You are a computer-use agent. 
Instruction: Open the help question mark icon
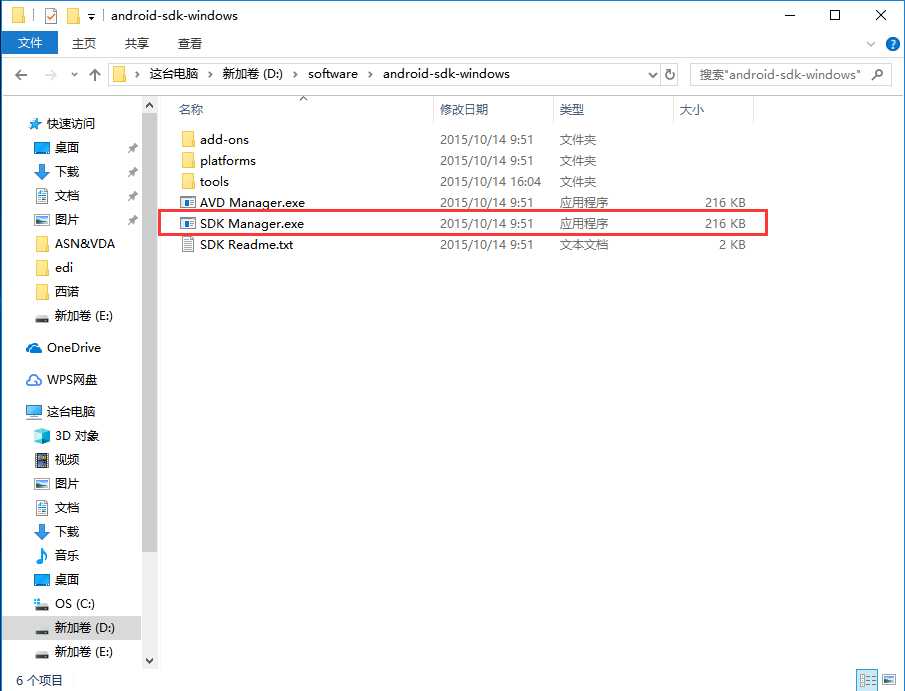pos(892,44)
